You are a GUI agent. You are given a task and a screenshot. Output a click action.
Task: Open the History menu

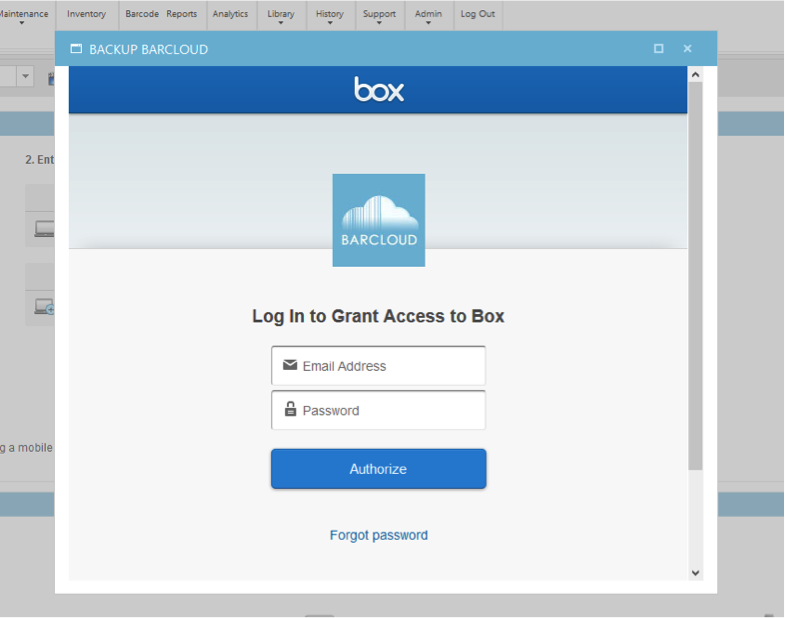[x=330, y=14]
